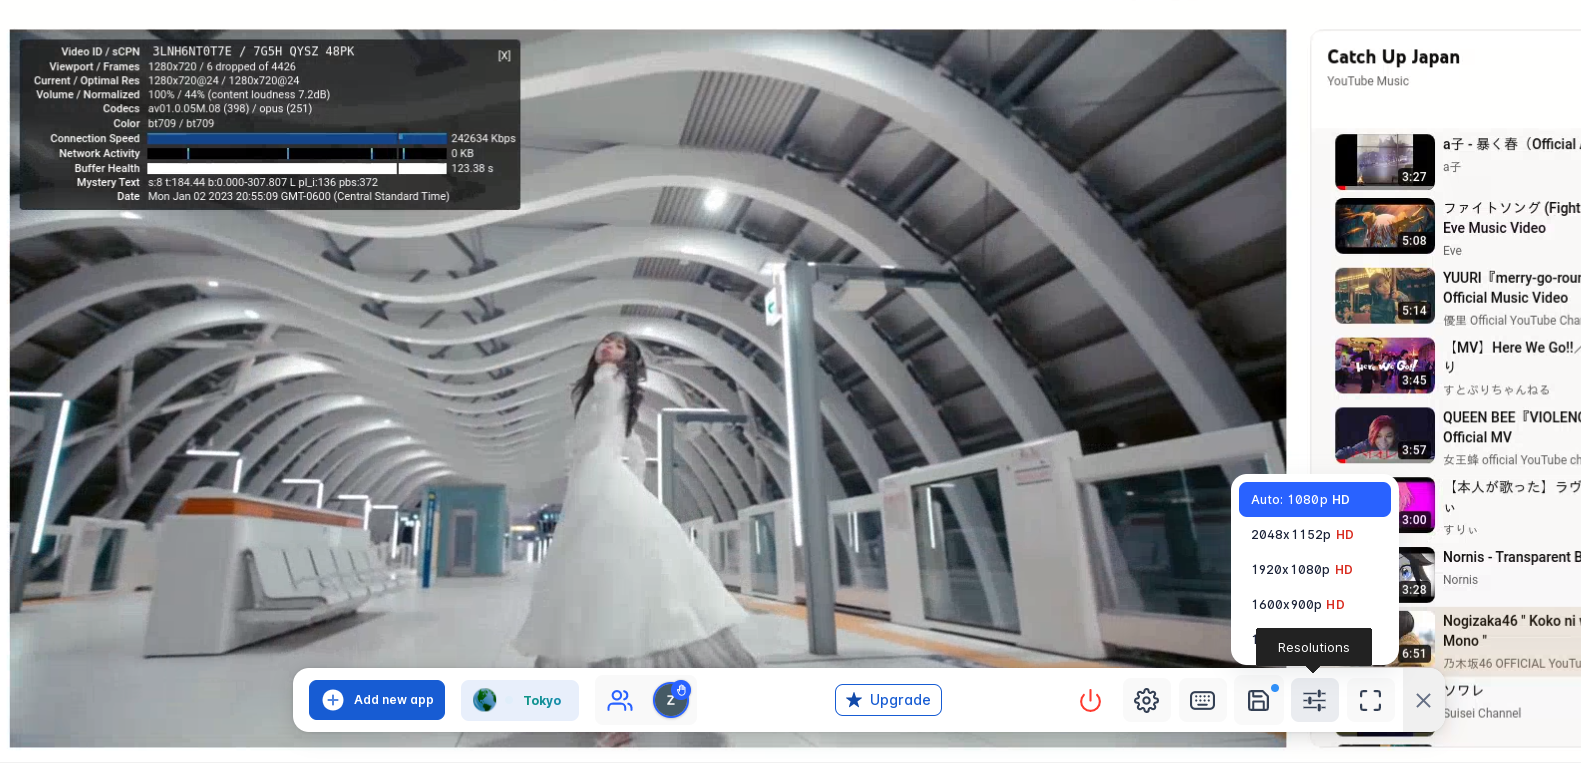
Task: Select Auto: 1080p HD resolution
Action: pos(1314,500)
